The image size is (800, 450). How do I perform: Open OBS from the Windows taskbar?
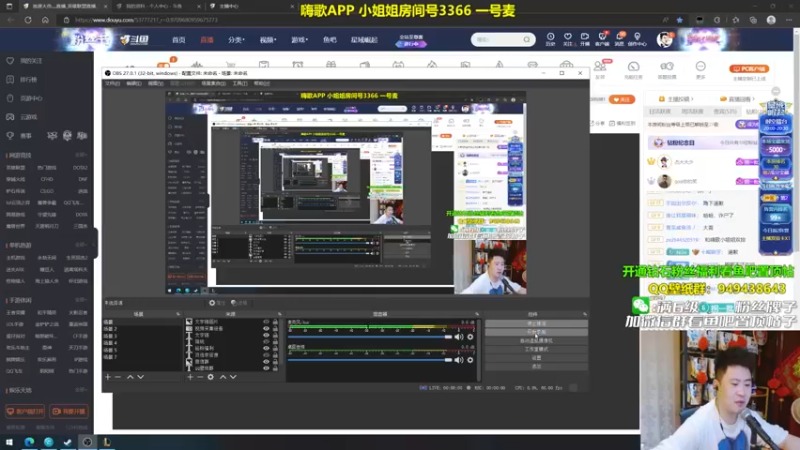click(87, 442)
